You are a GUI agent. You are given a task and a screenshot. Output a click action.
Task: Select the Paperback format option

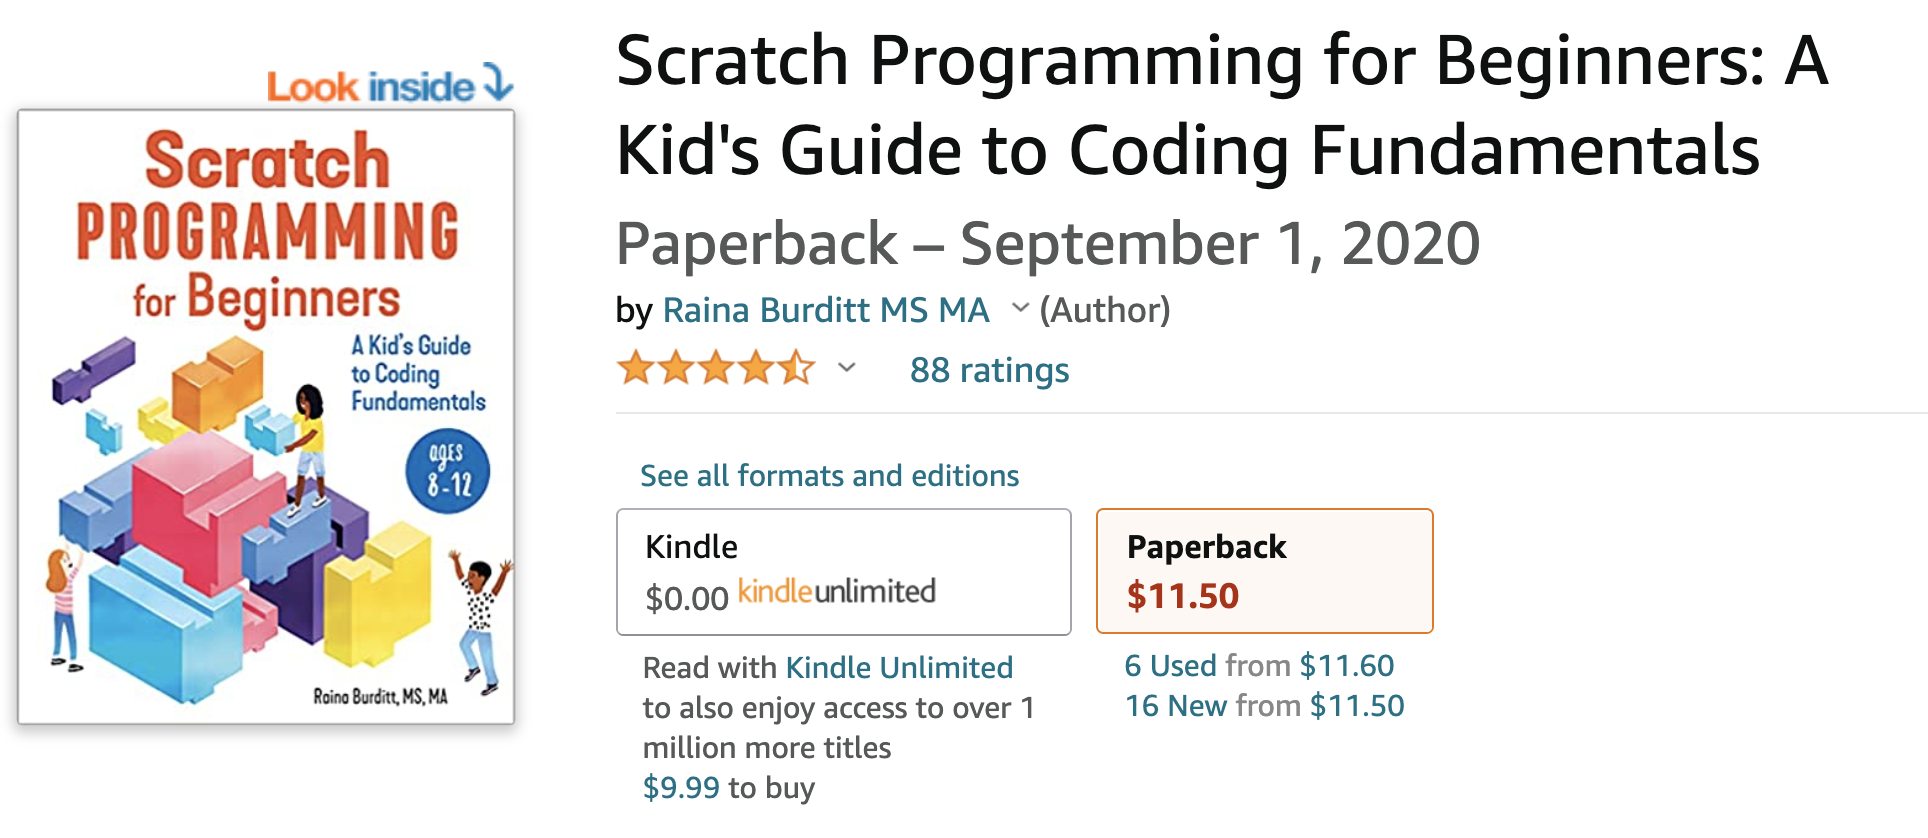[x=1265, y=571]
